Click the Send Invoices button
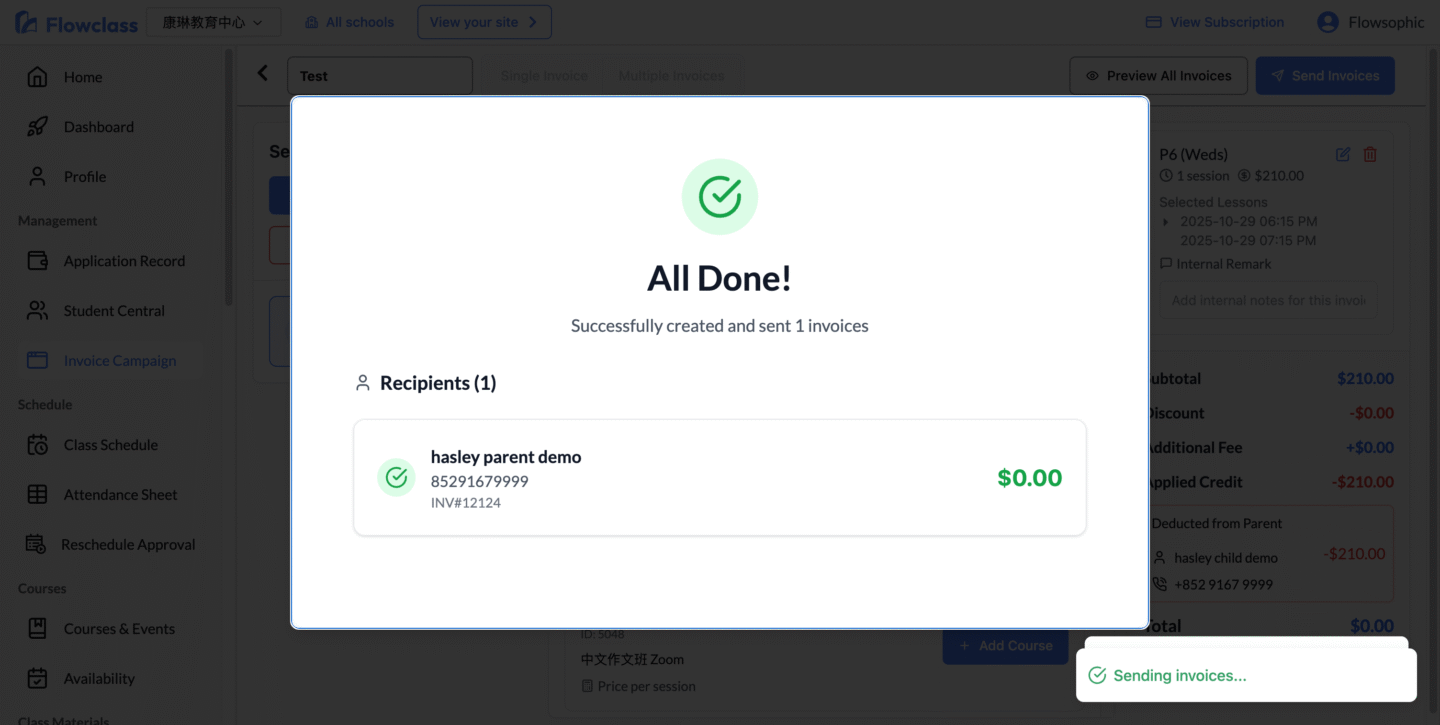 1324,76
